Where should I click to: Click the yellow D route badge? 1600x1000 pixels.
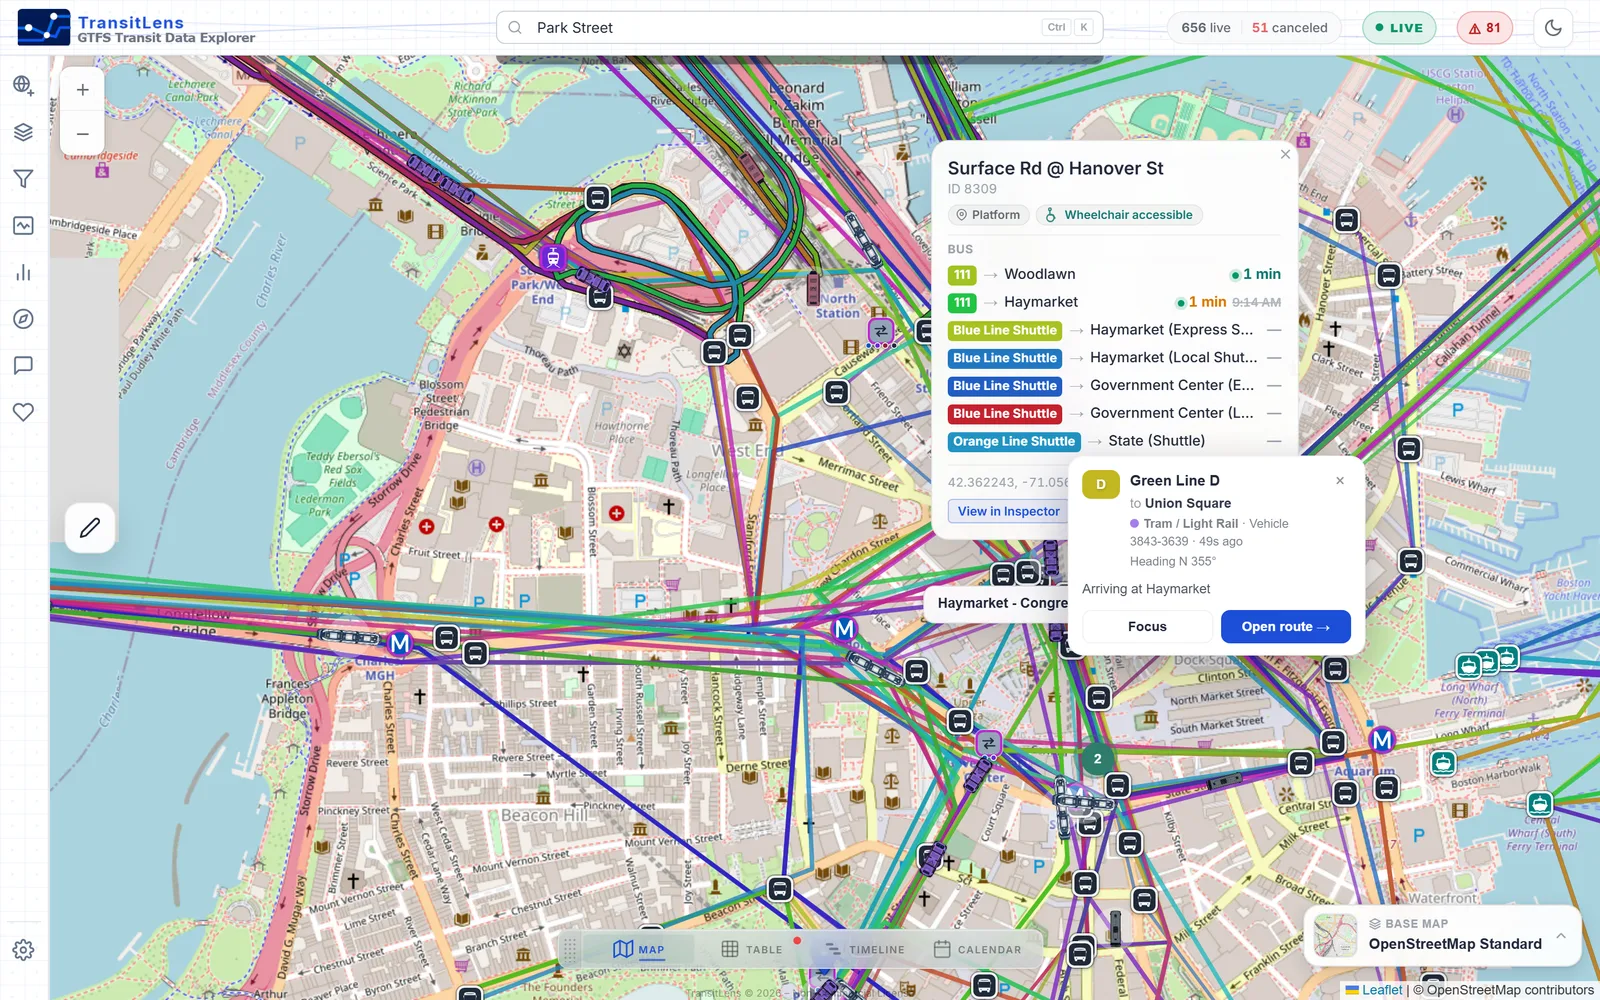(x=1101, y=485)
